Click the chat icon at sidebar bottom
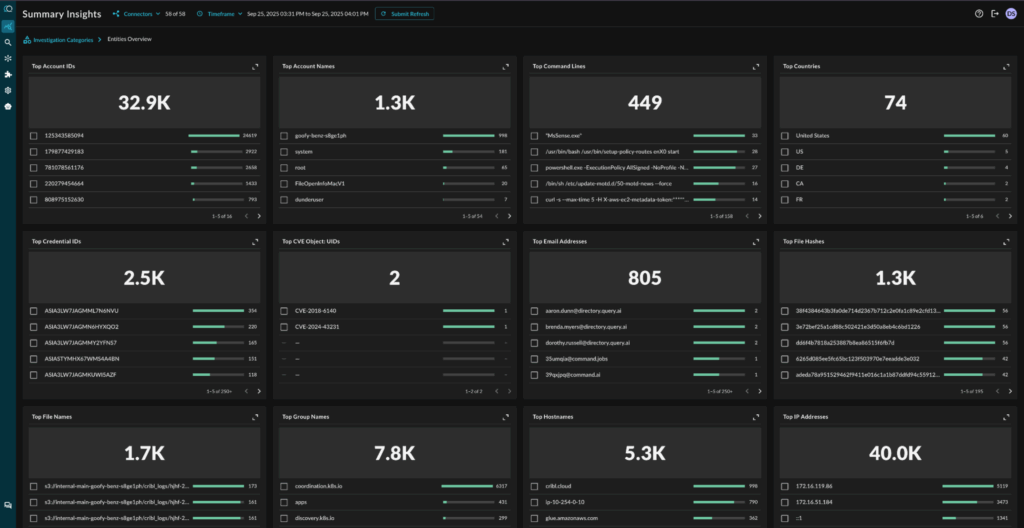This screenshot has height=528, width=1024. (x=8, y=506)
